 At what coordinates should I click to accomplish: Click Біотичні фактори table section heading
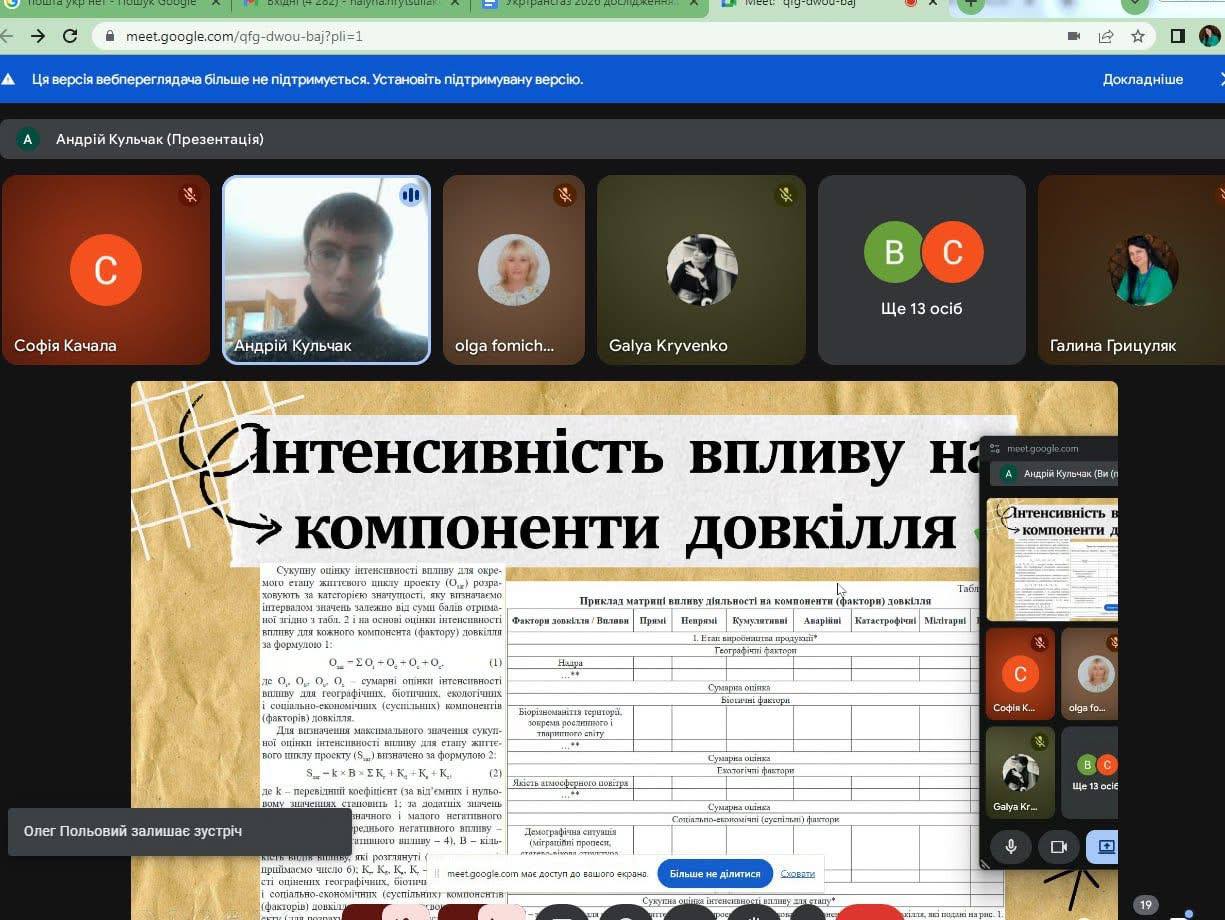[x=755, y=700]
